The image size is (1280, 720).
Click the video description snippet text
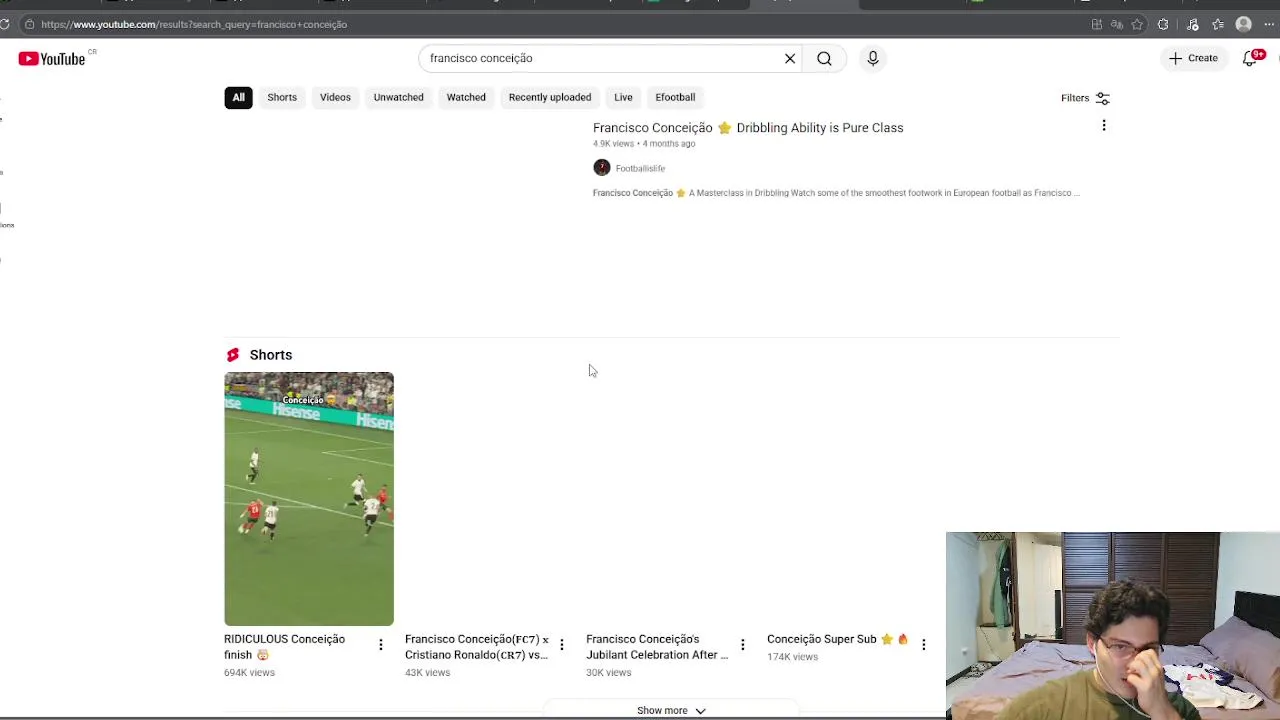(836, 193)
